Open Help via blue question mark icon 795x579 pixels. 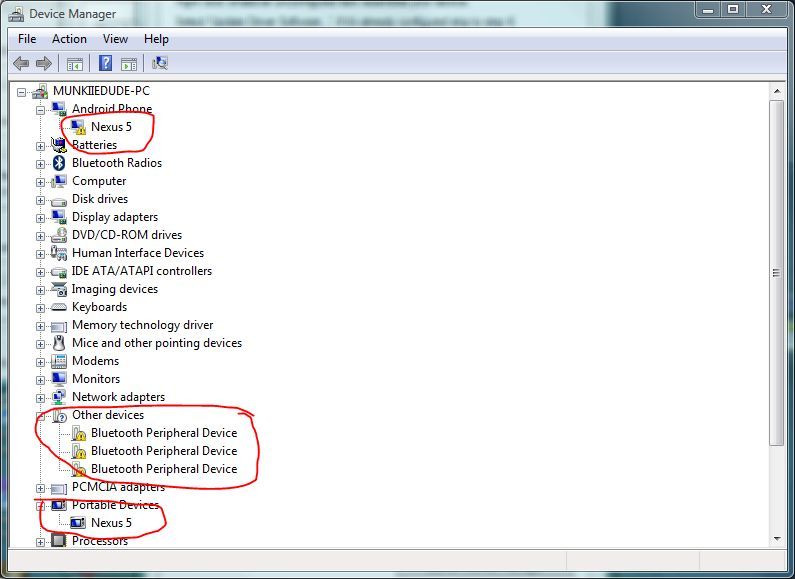[105, 63]
